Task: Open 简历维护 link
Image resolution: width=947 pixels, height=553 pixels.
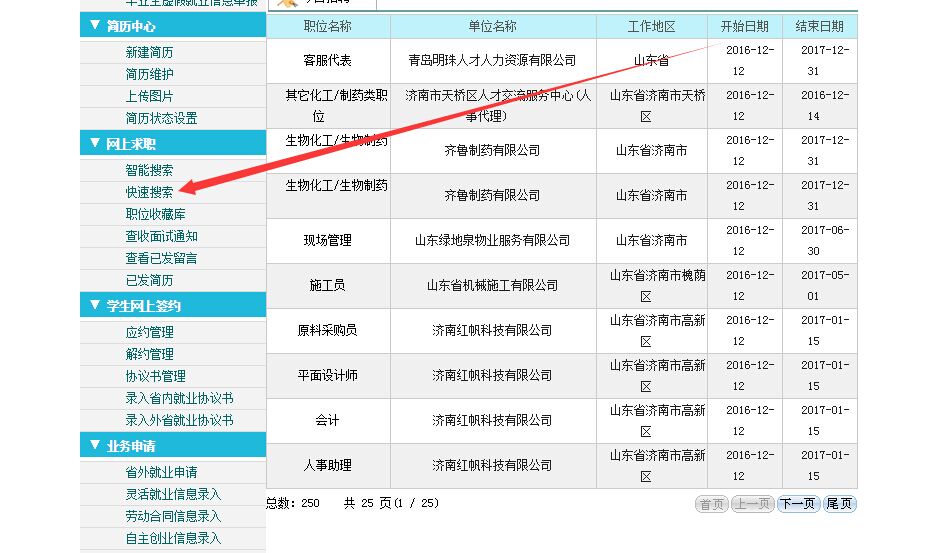Action: [149, 74]
